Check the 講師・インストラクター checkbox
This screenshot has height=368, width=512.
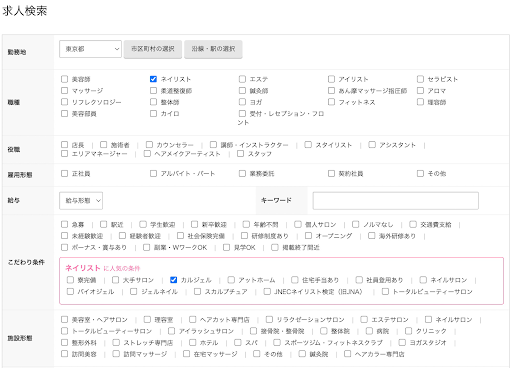pyautogui.click(x=213, y=145)
